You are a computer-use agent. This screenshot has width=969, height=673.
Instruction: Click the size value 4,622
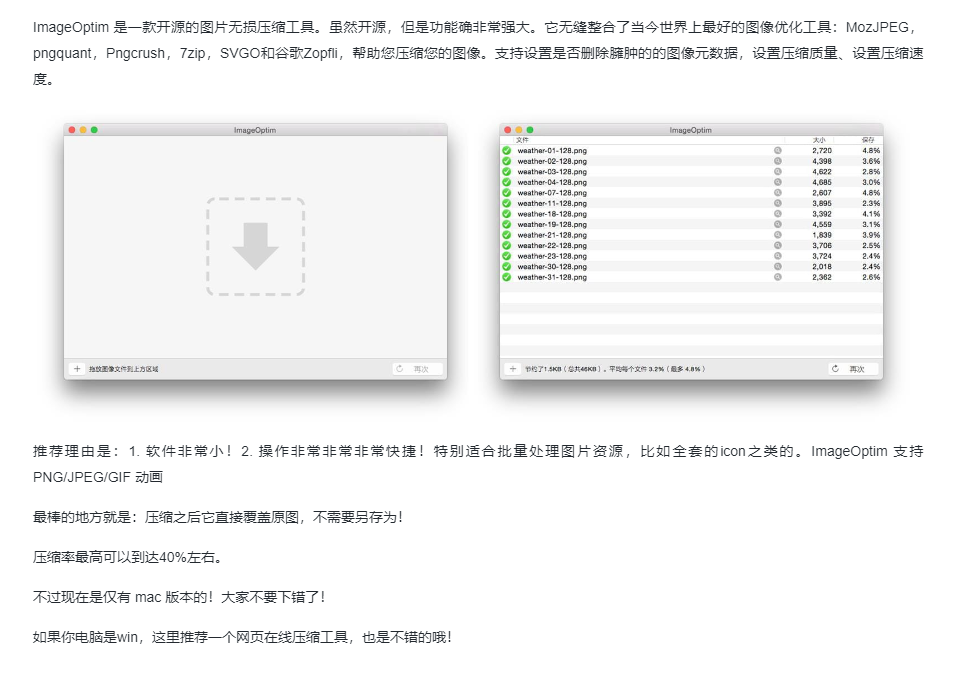click(822, 172)
